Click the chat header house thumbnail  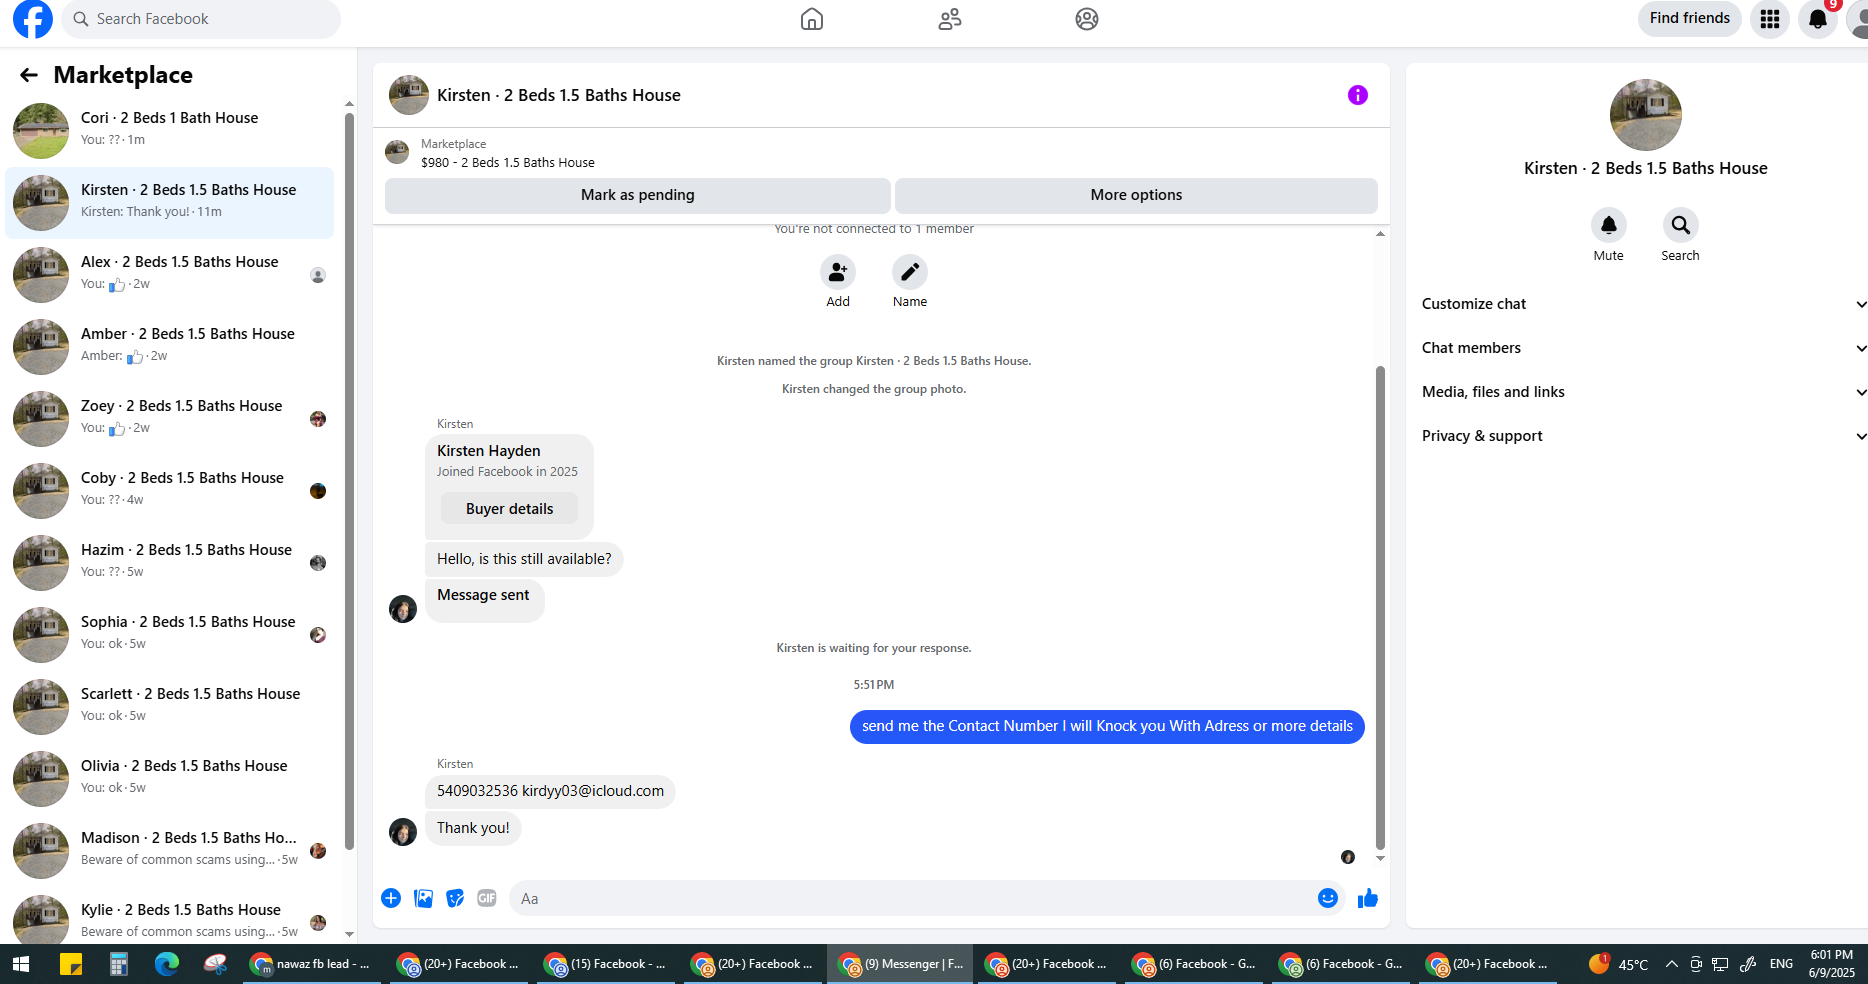tap(409, 95)
